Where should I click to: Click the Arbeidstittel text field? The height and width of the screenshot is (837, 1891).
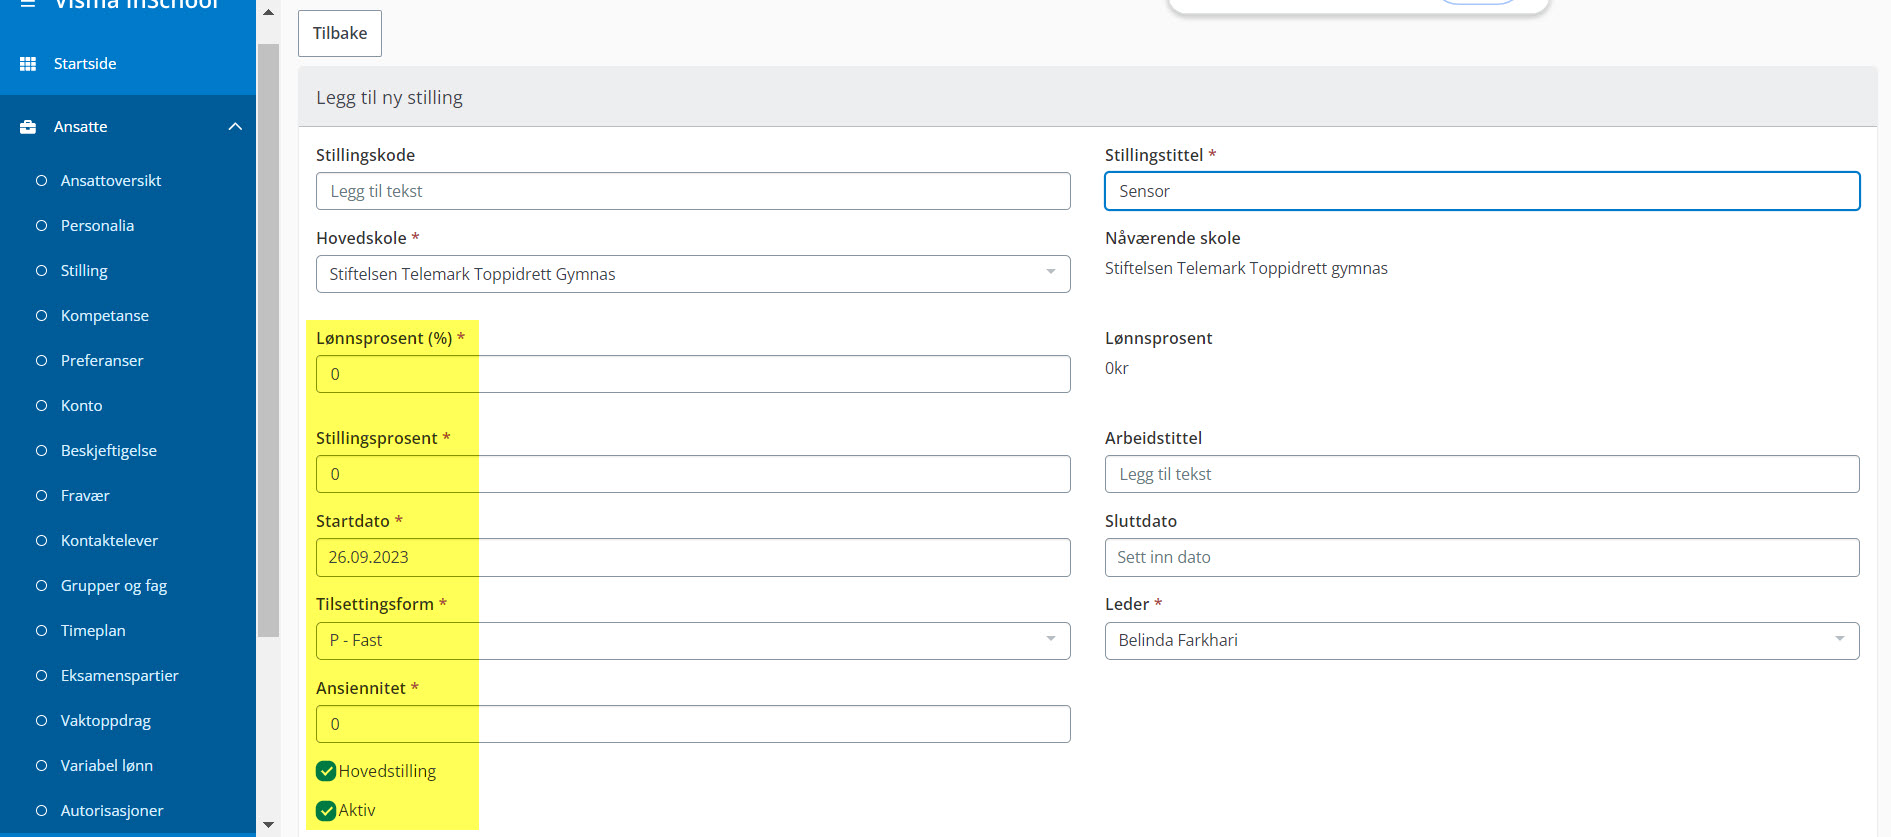(1482, 474)
